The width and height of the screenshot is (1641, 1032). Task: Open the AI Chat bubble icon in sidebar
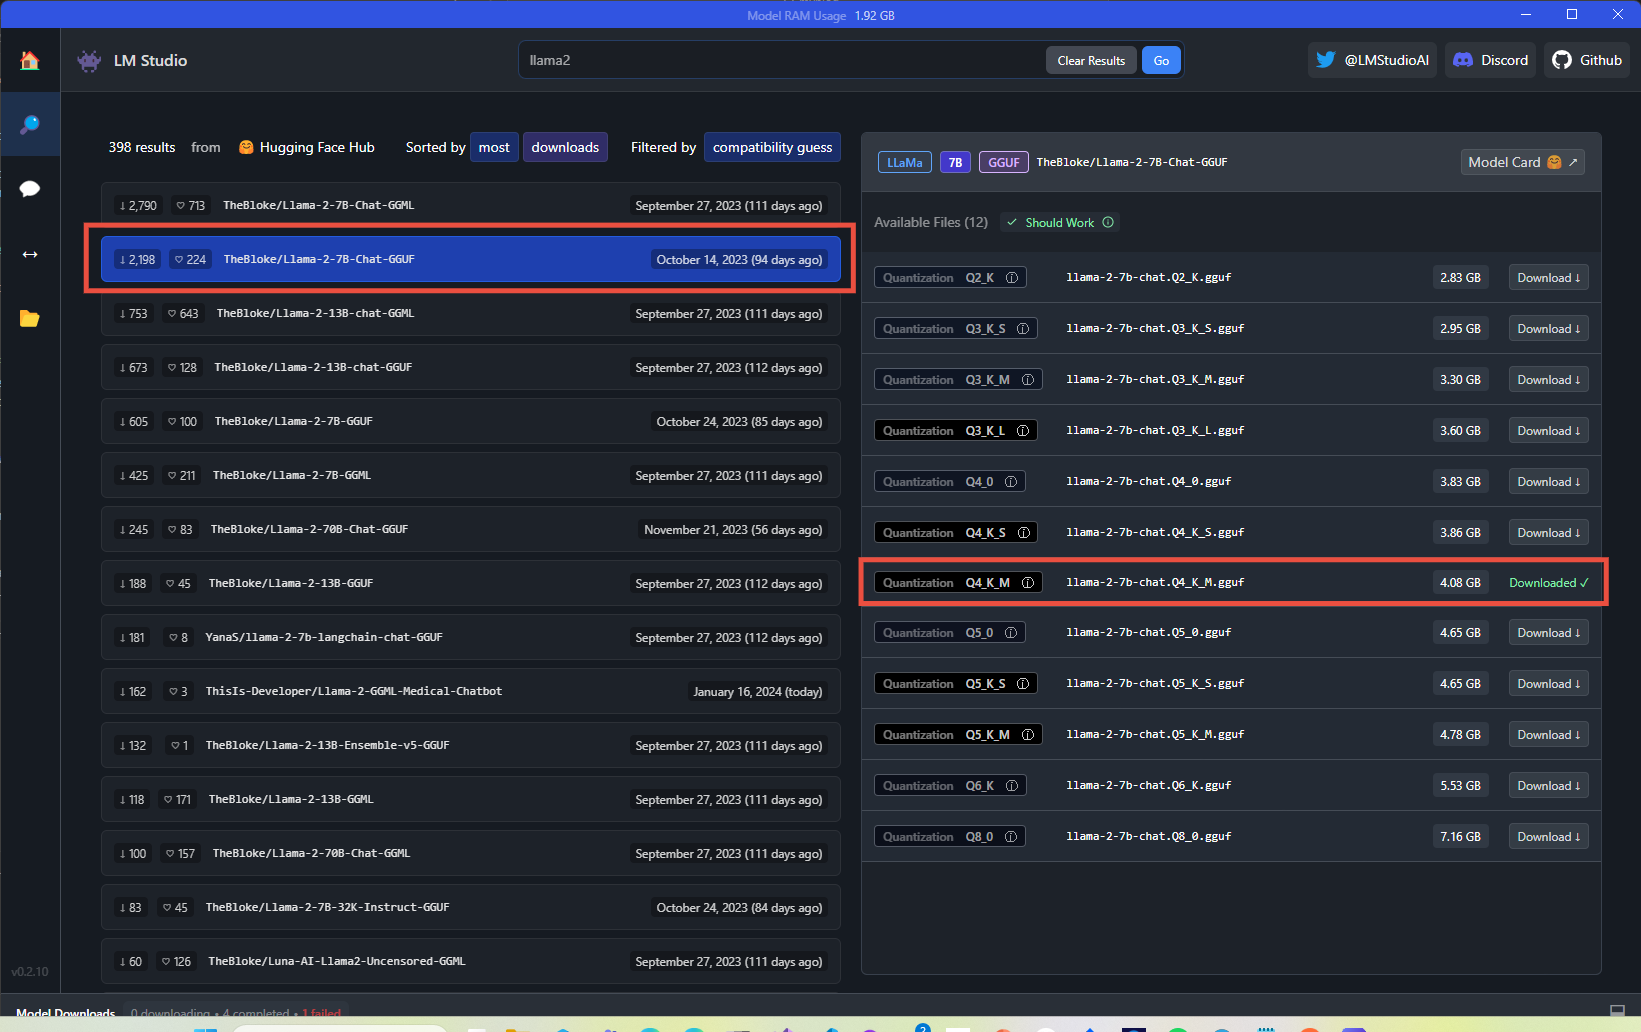point(30,189)
